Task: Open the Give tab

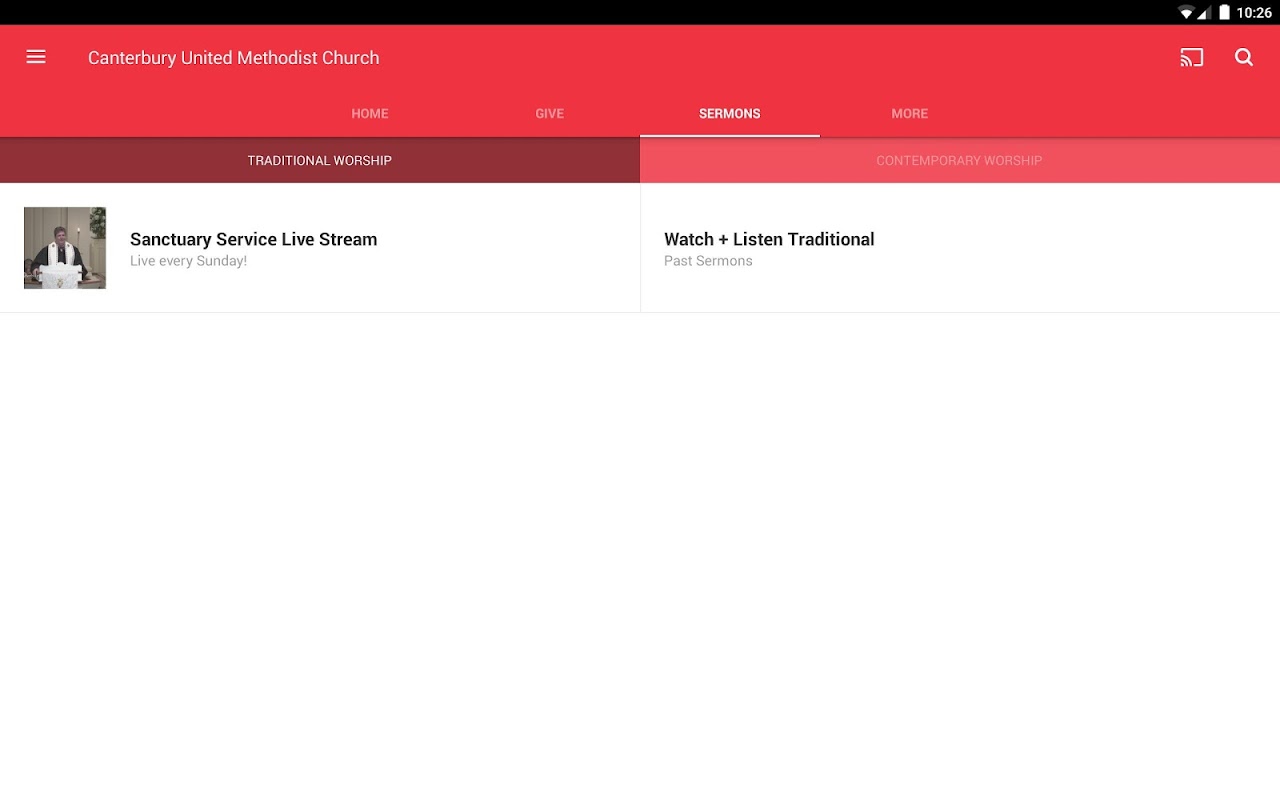Action: (x=550, y=114)
